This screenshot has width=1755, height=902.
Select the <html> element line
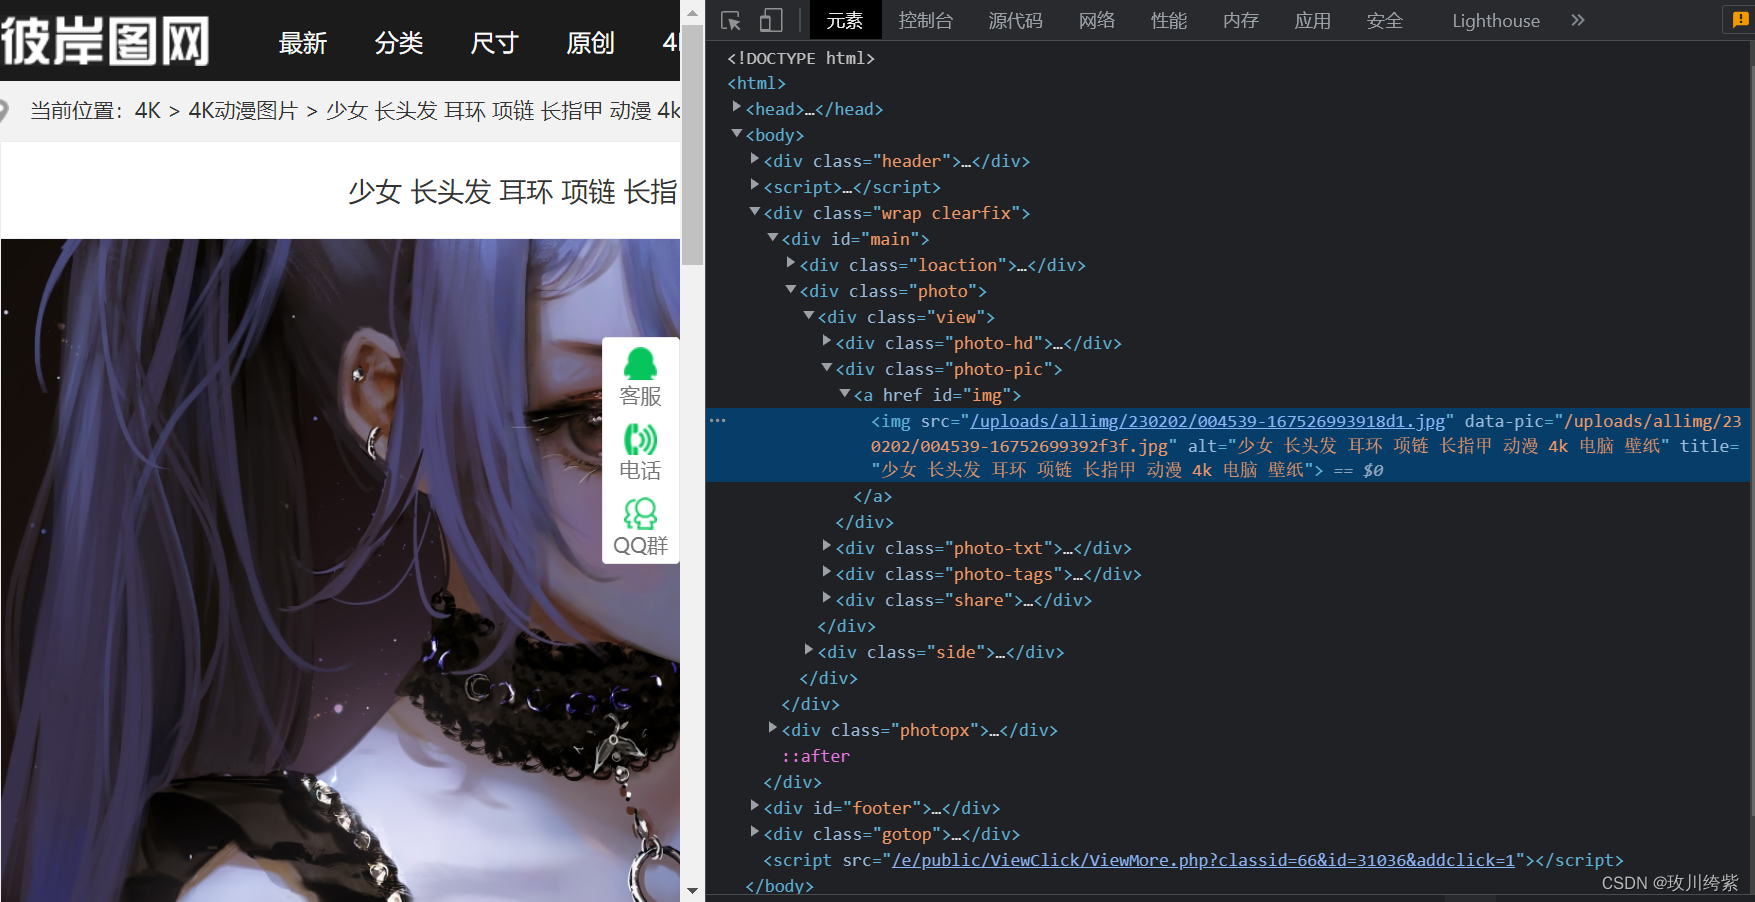[x=757, y=83]
